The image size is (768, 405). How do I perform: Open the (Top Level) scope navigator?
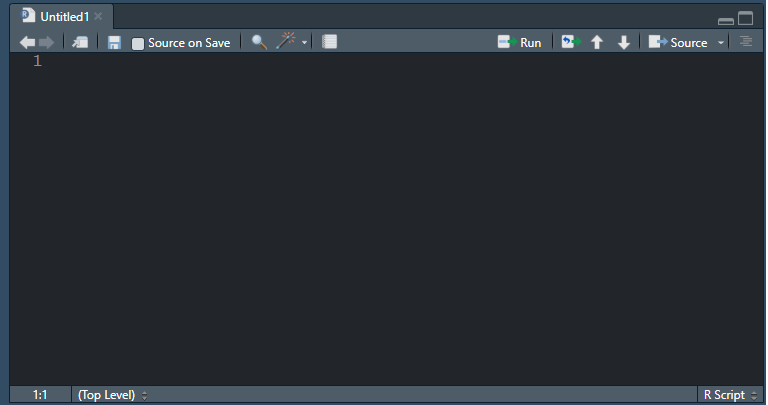pyautogui.click(x=112, y=395)
